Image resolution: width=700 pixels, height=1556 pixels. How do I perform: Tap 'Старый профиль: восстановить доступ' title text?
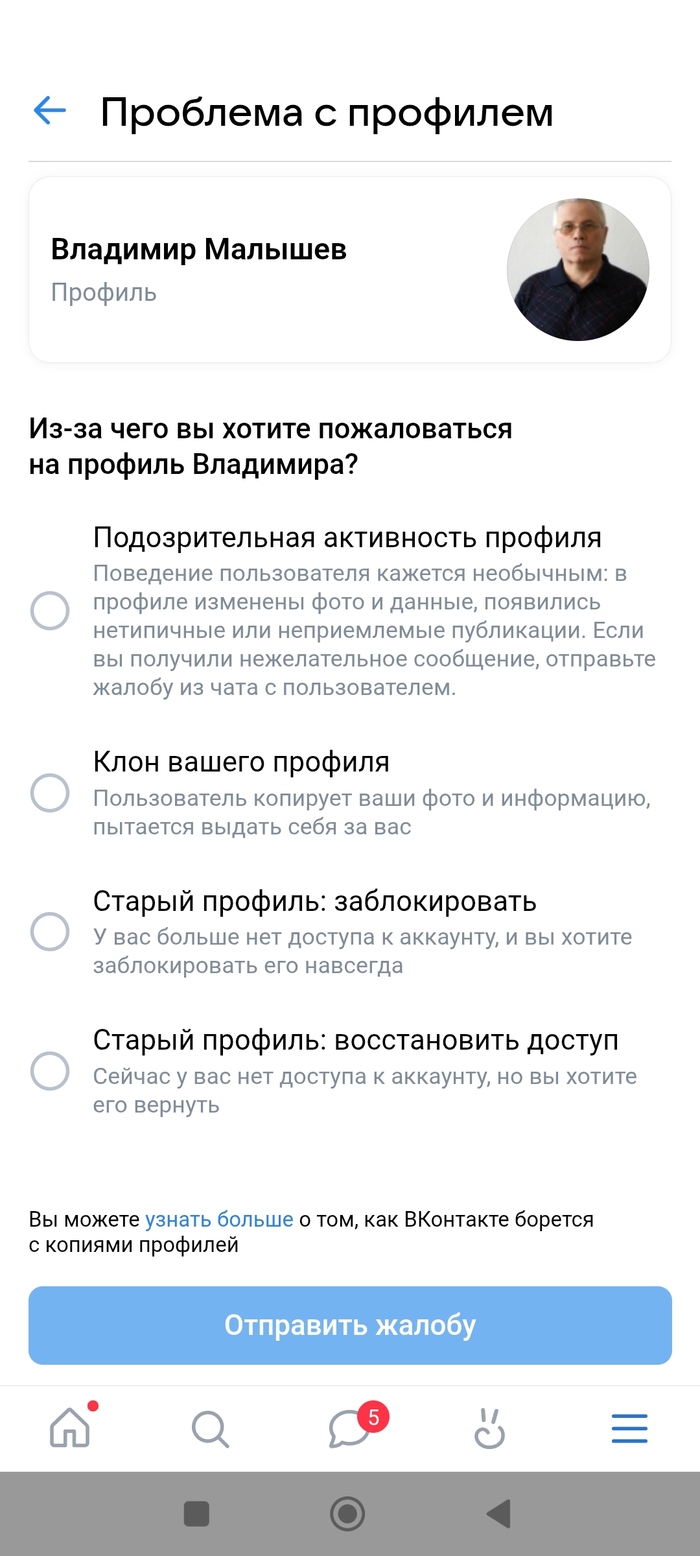355,1040
